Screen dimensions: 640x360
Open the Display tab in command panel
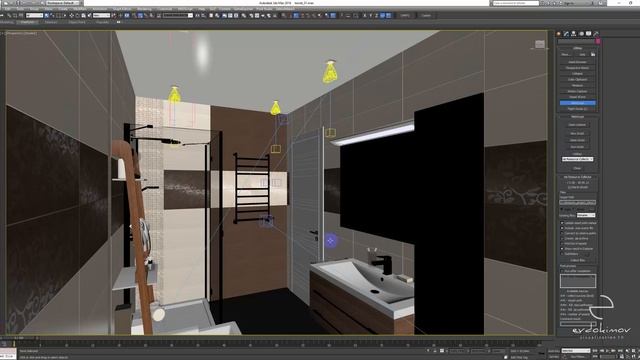pyautogui.click(x=589, y=34)
